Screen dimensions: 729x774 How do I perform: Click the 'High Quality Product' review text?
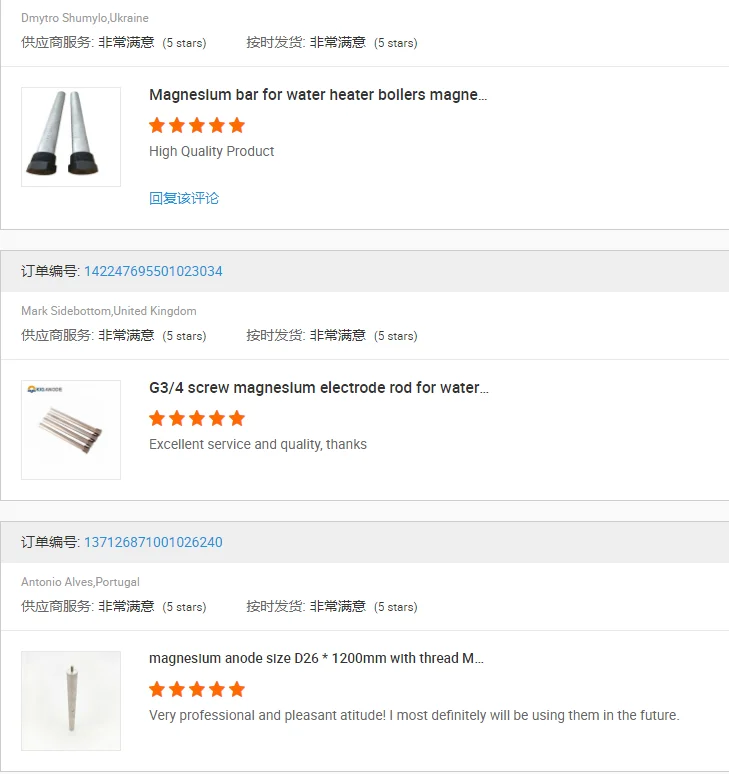211,151
